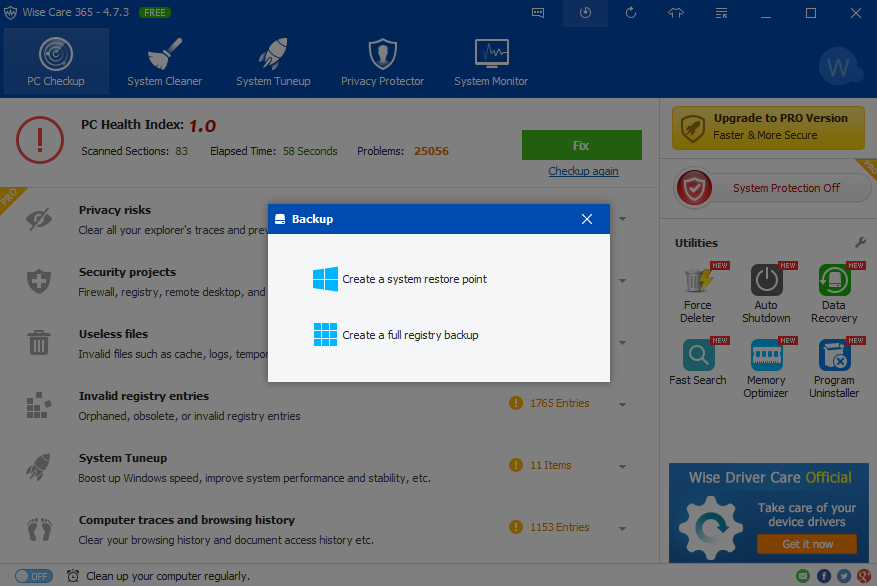Click the Wise Care 365 logo icon

(x=11, y=13)
